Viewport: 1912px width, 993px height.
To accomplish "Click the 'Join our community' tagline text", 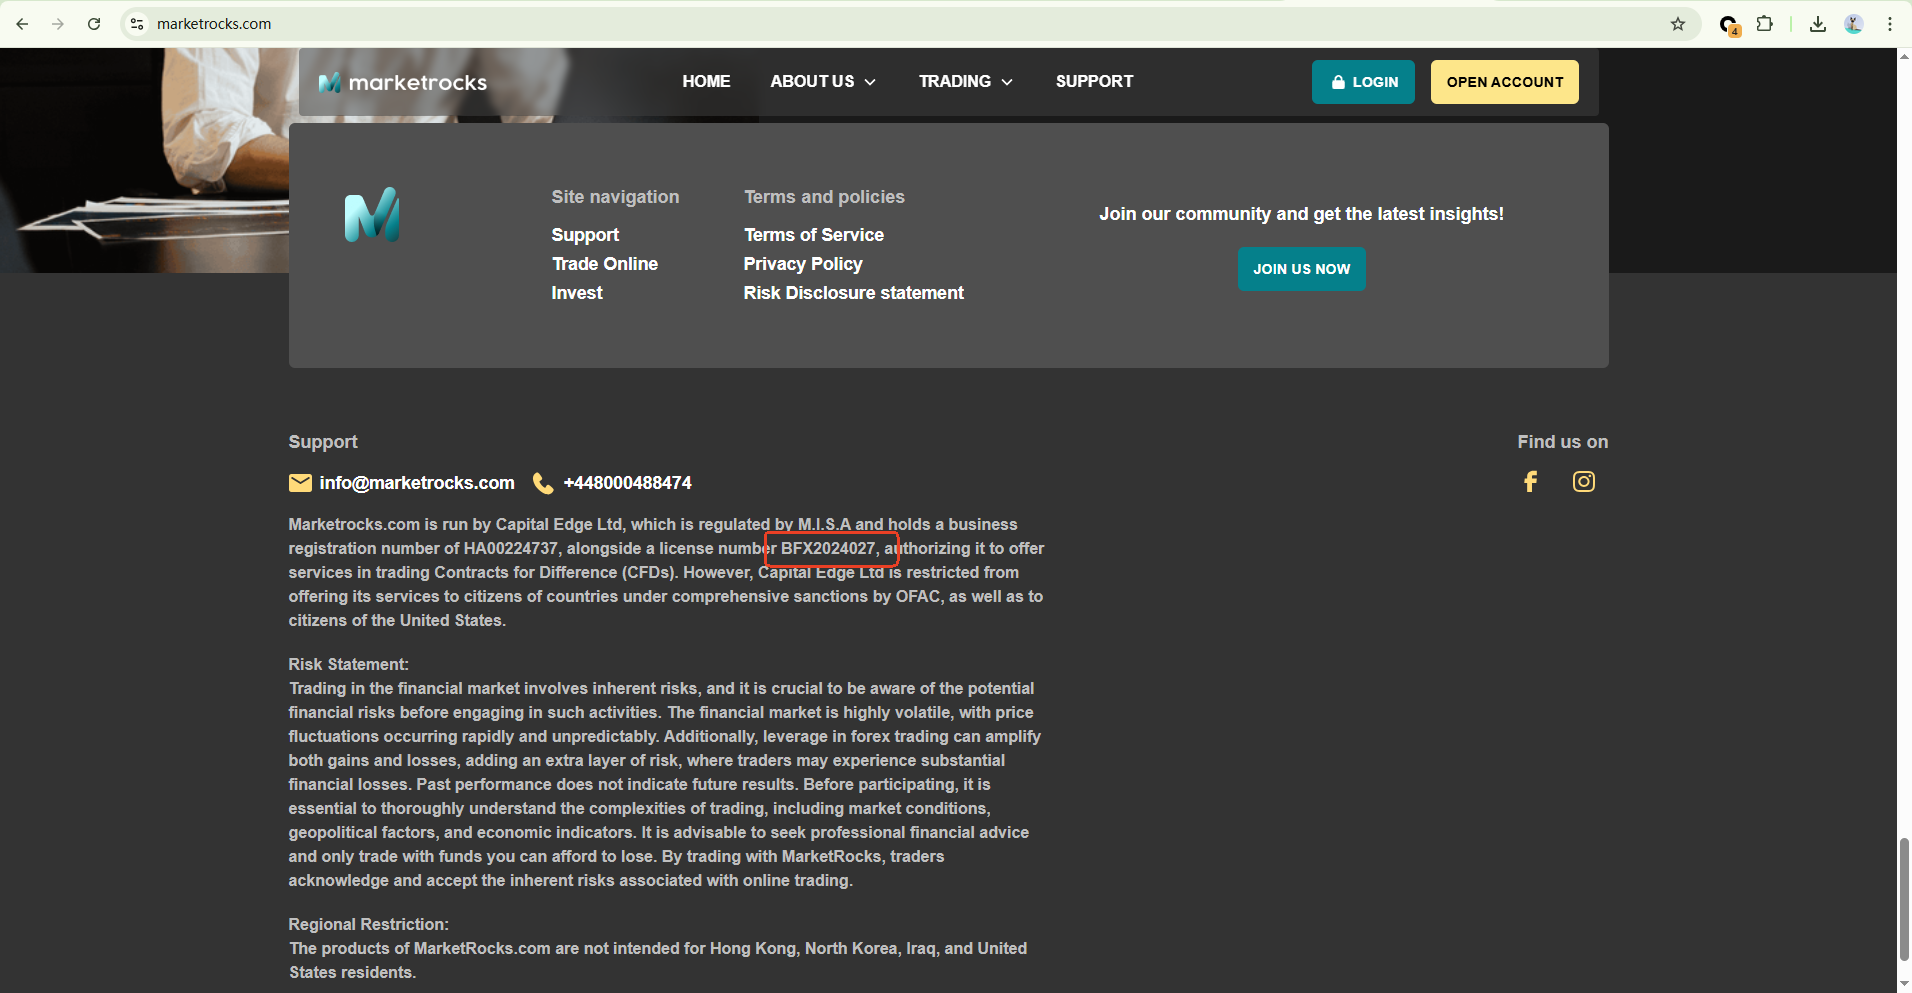I will click(x=1302, y=214).
